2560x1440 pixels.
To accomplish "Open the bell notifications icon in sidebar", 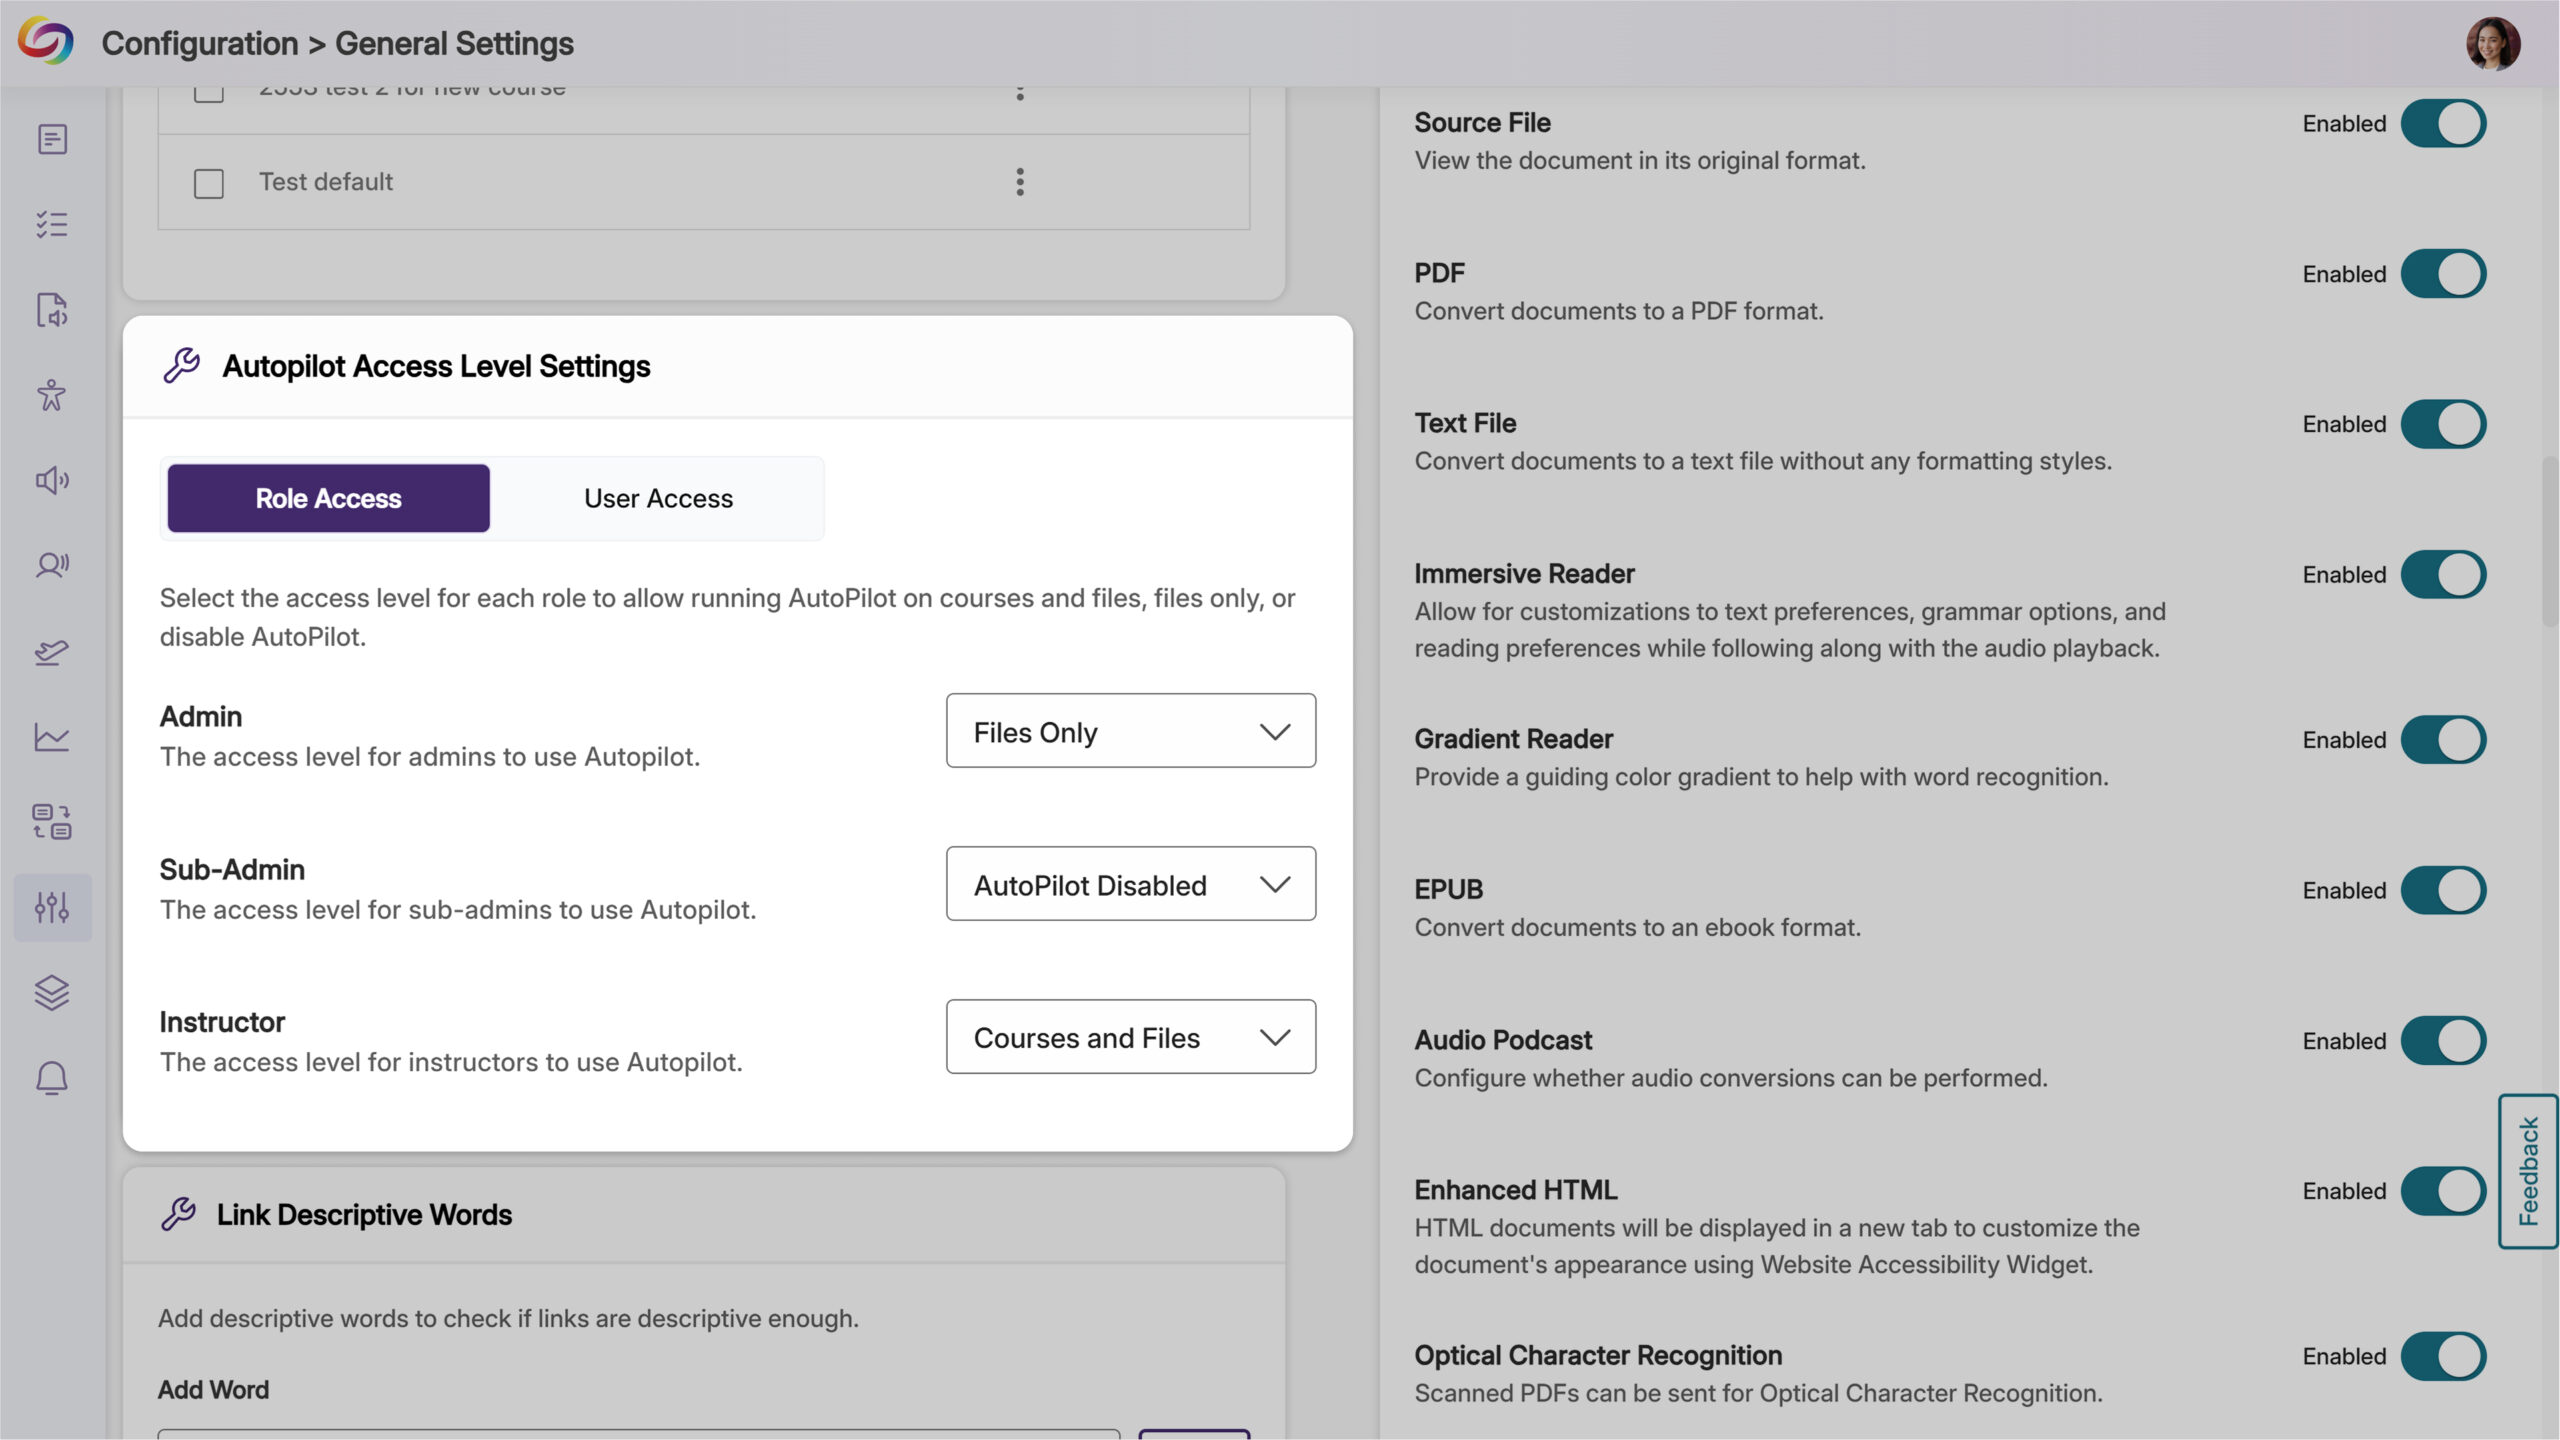I will [x=52, y=1078].
